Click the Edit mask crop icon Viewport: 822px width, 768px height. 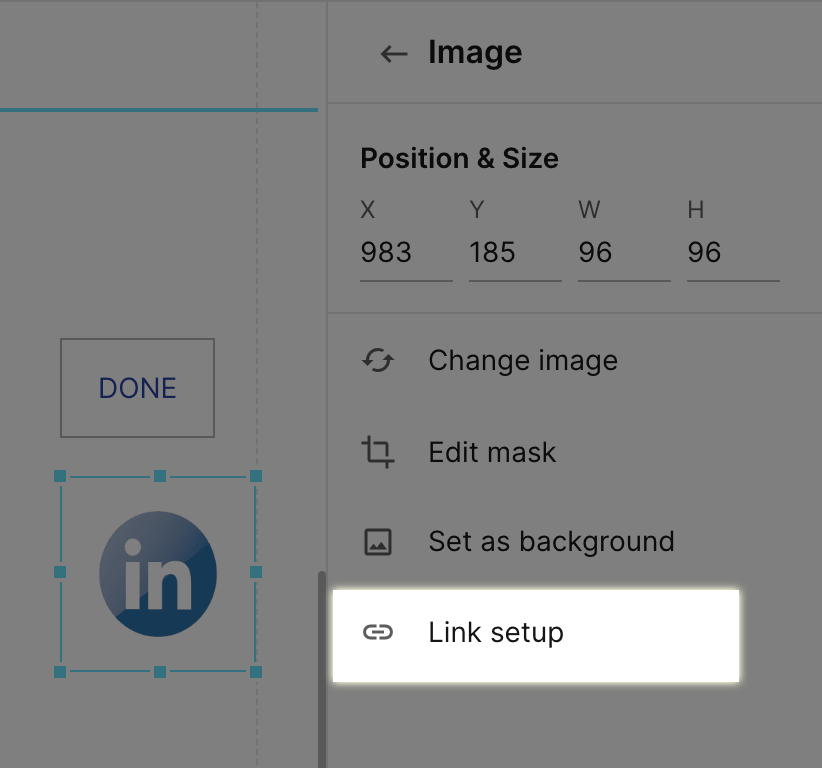(x=377, y=452)
